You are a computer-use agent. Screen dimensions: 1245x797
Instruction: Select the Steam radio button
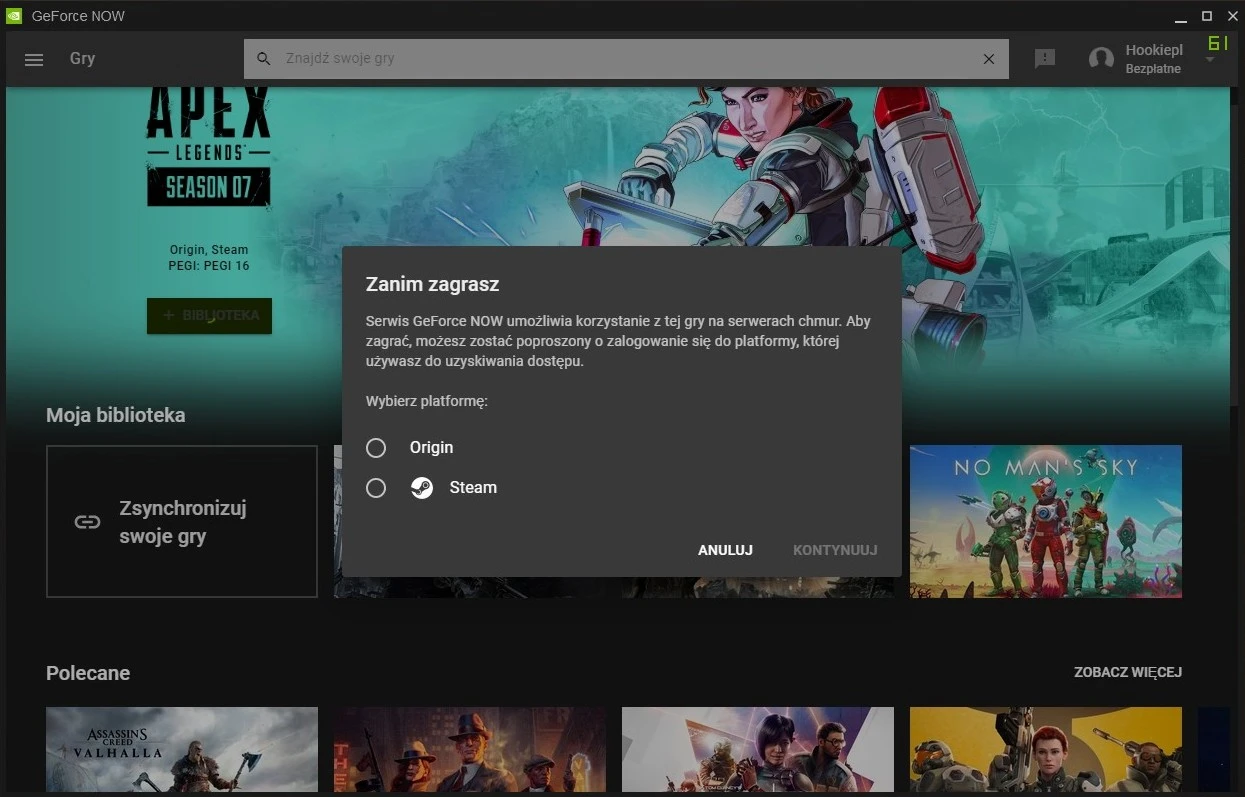pos(376,488)
